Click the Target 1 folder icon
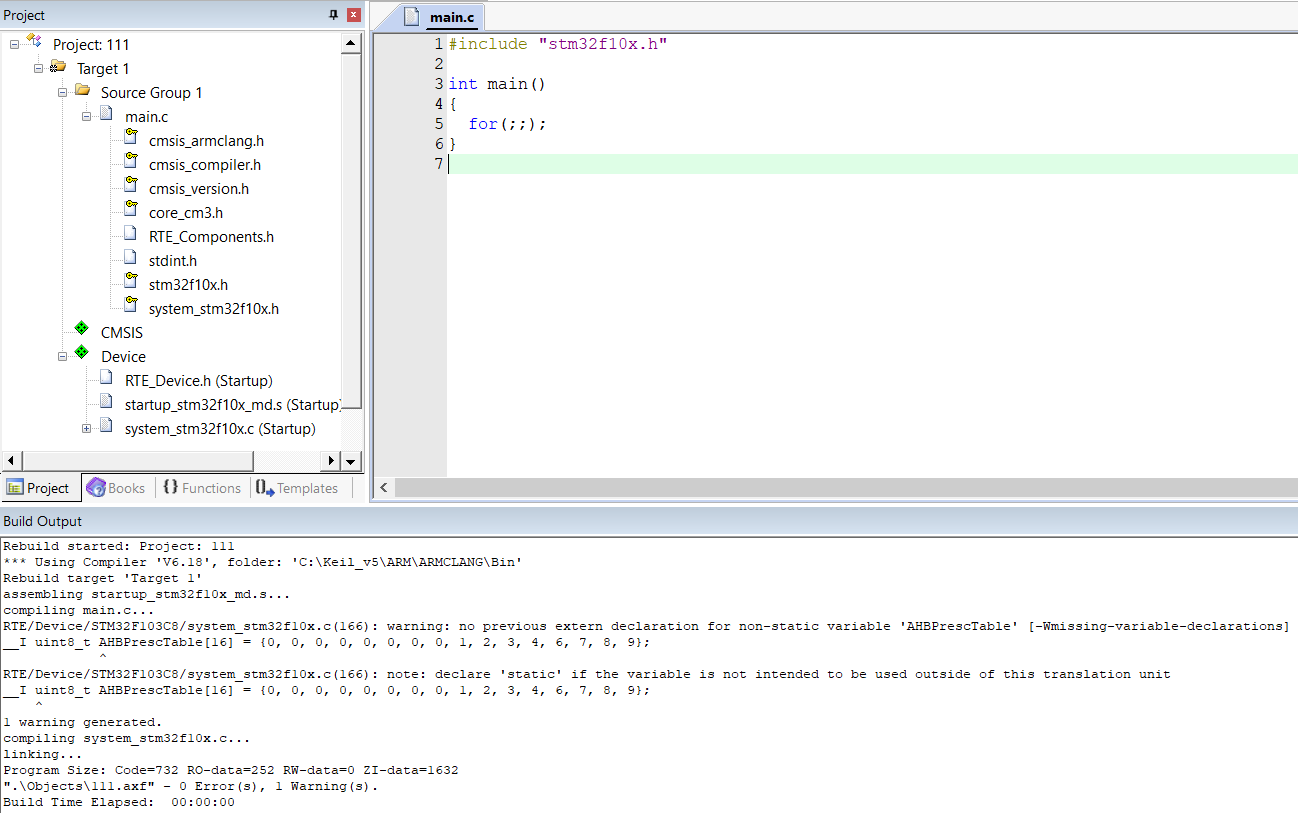Image resolution: width=1298 pixels, height=813 pixels. pyautogui.click(x=58, y=68)
